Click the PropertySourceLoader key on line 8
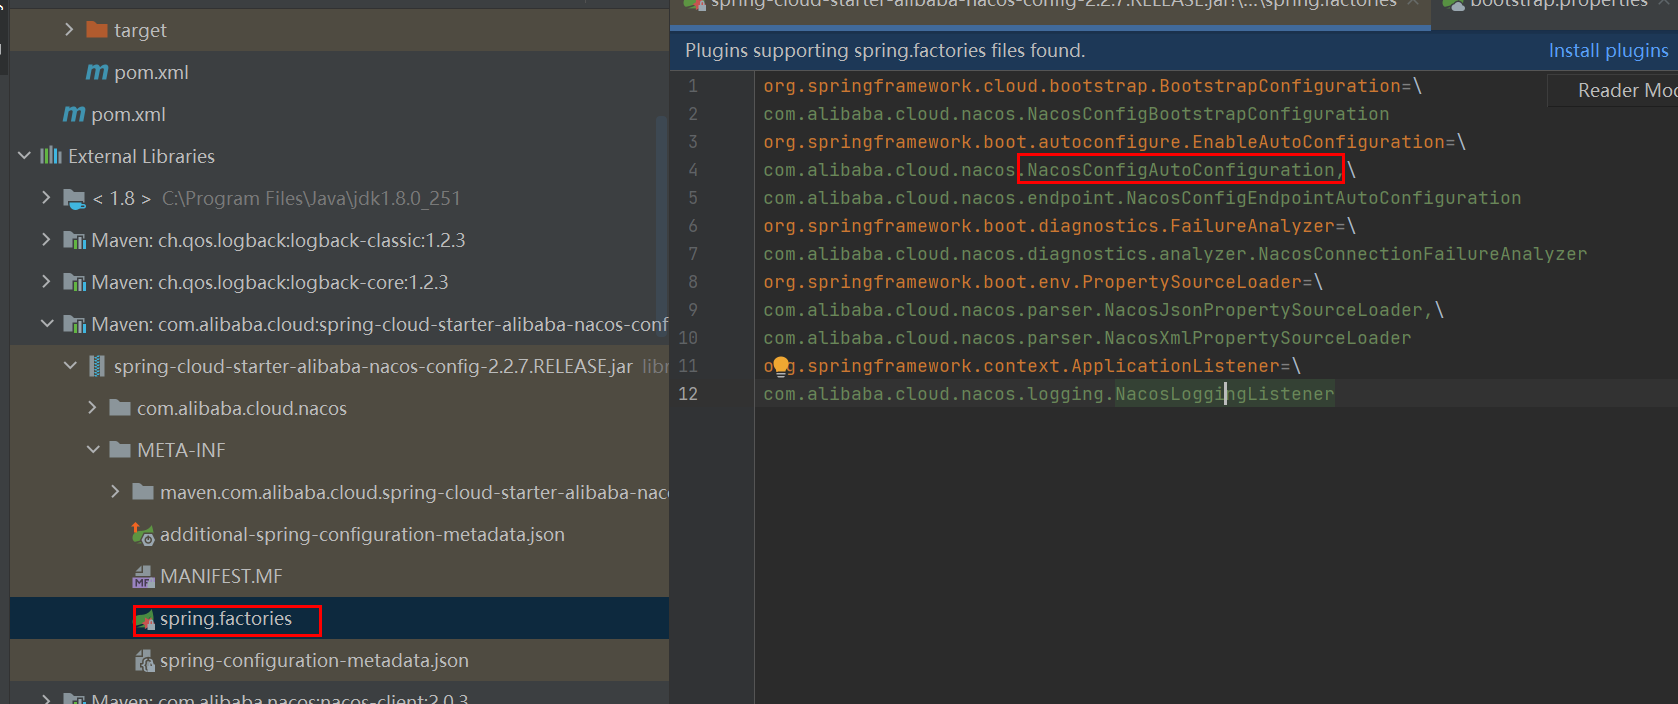 [1192, 282]
